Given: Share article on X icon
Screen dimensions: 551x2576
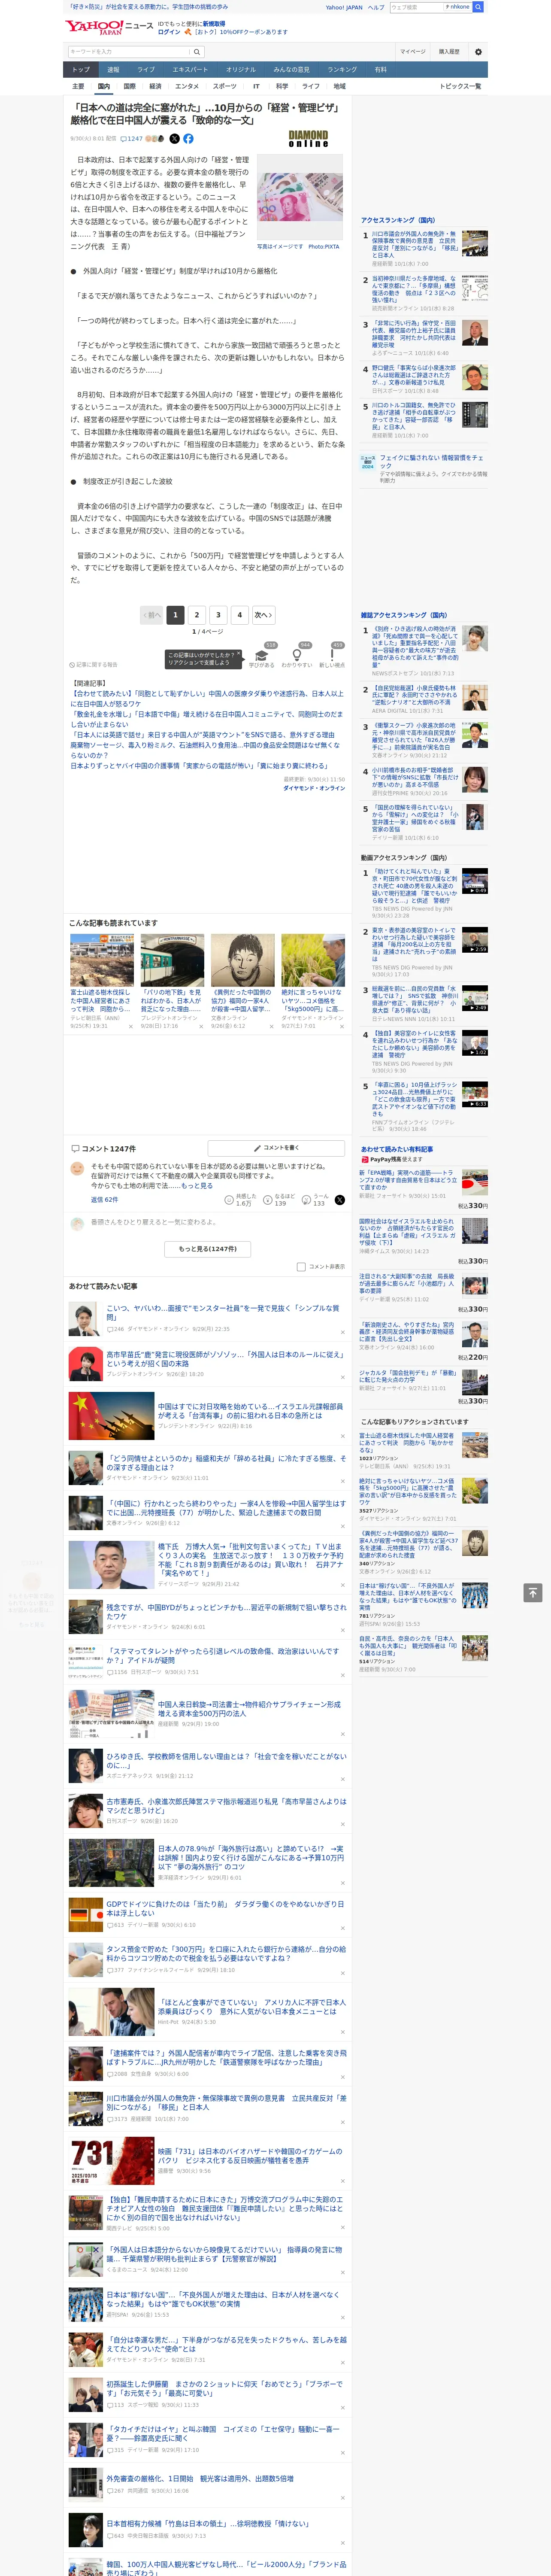Looking at the screenshot, I should click(174, 139).
